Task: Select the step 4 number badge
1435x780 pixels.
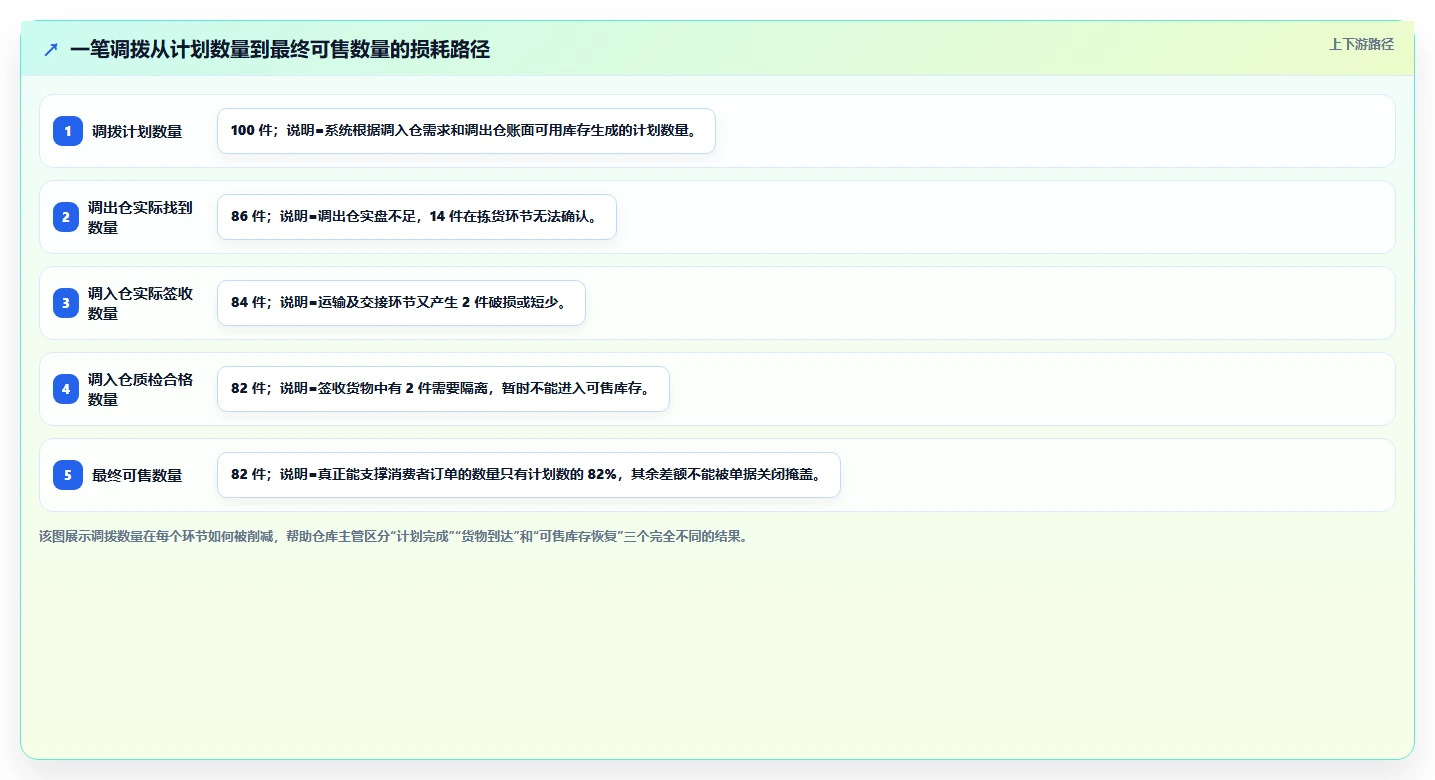Action: 66,389
